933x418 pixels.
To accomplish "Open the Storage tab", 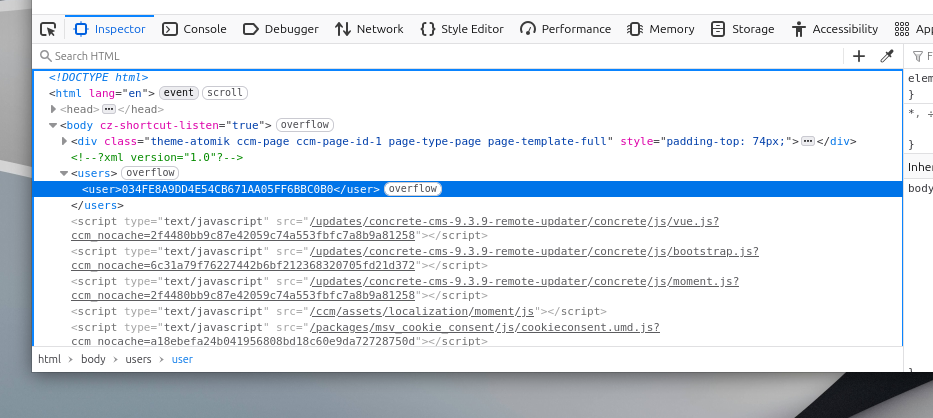I will point(743,29).
